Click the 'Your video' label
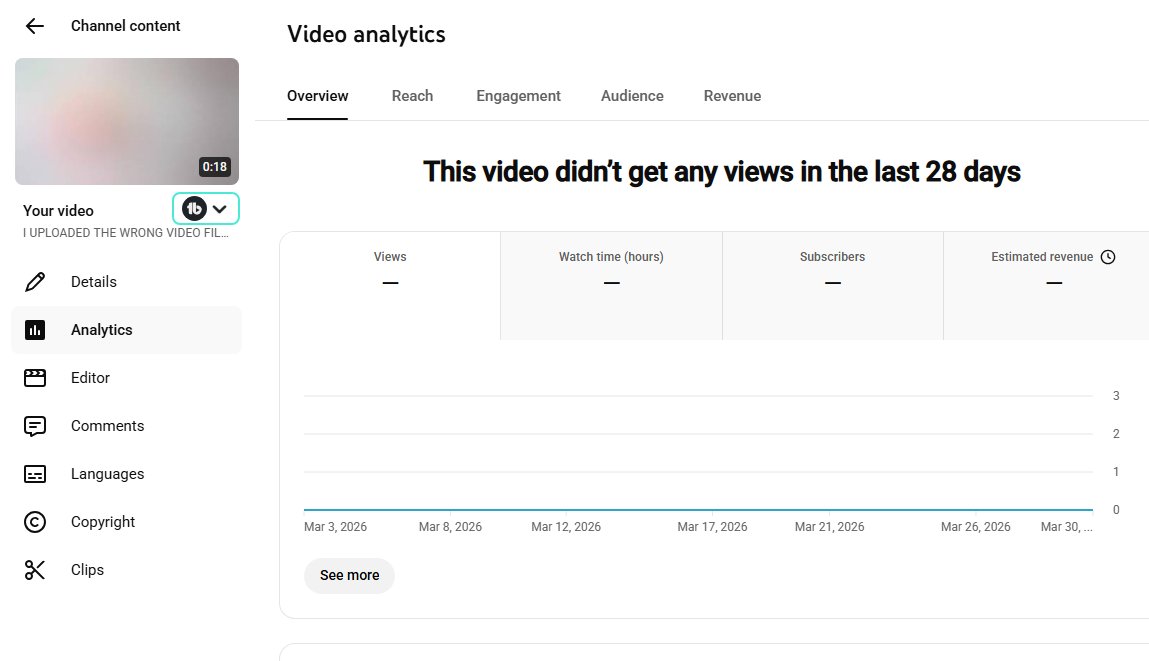Screen dimensions: 1149x661 click(59, 211)
